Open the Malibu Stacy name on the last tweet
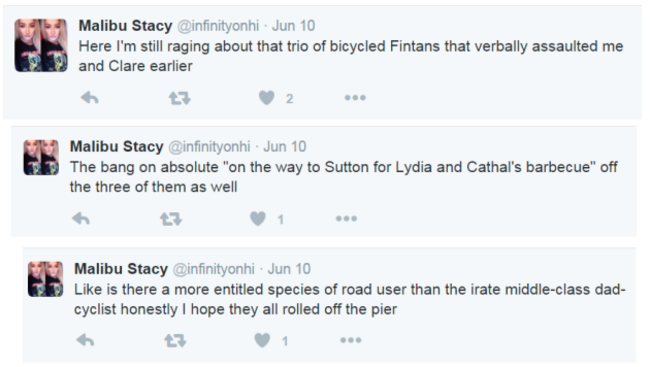The height and width of the screenshot is (367, 650). [121, 269]
